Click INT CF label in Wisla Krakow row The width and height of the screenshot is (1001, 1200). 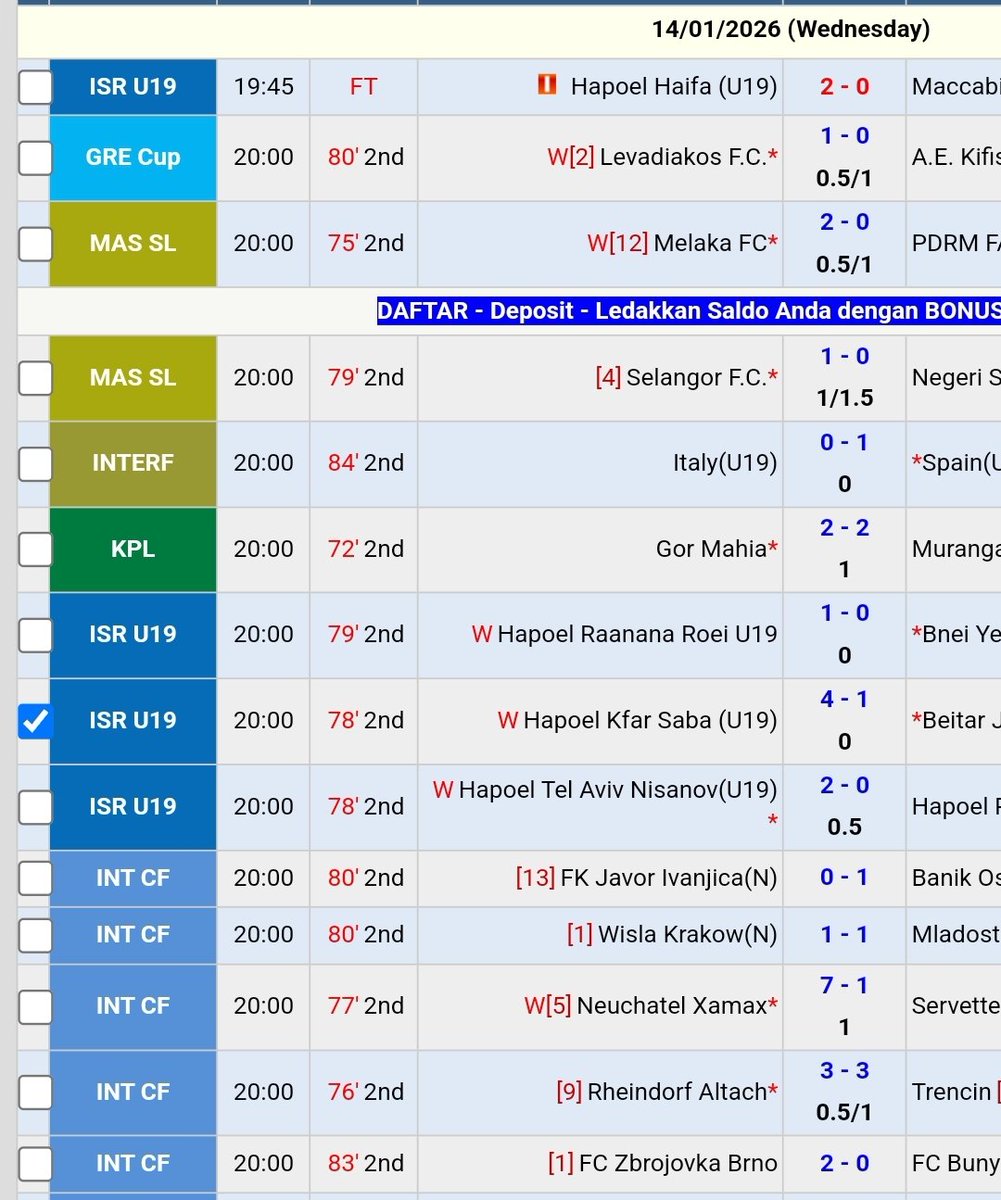tap(133, 934)
